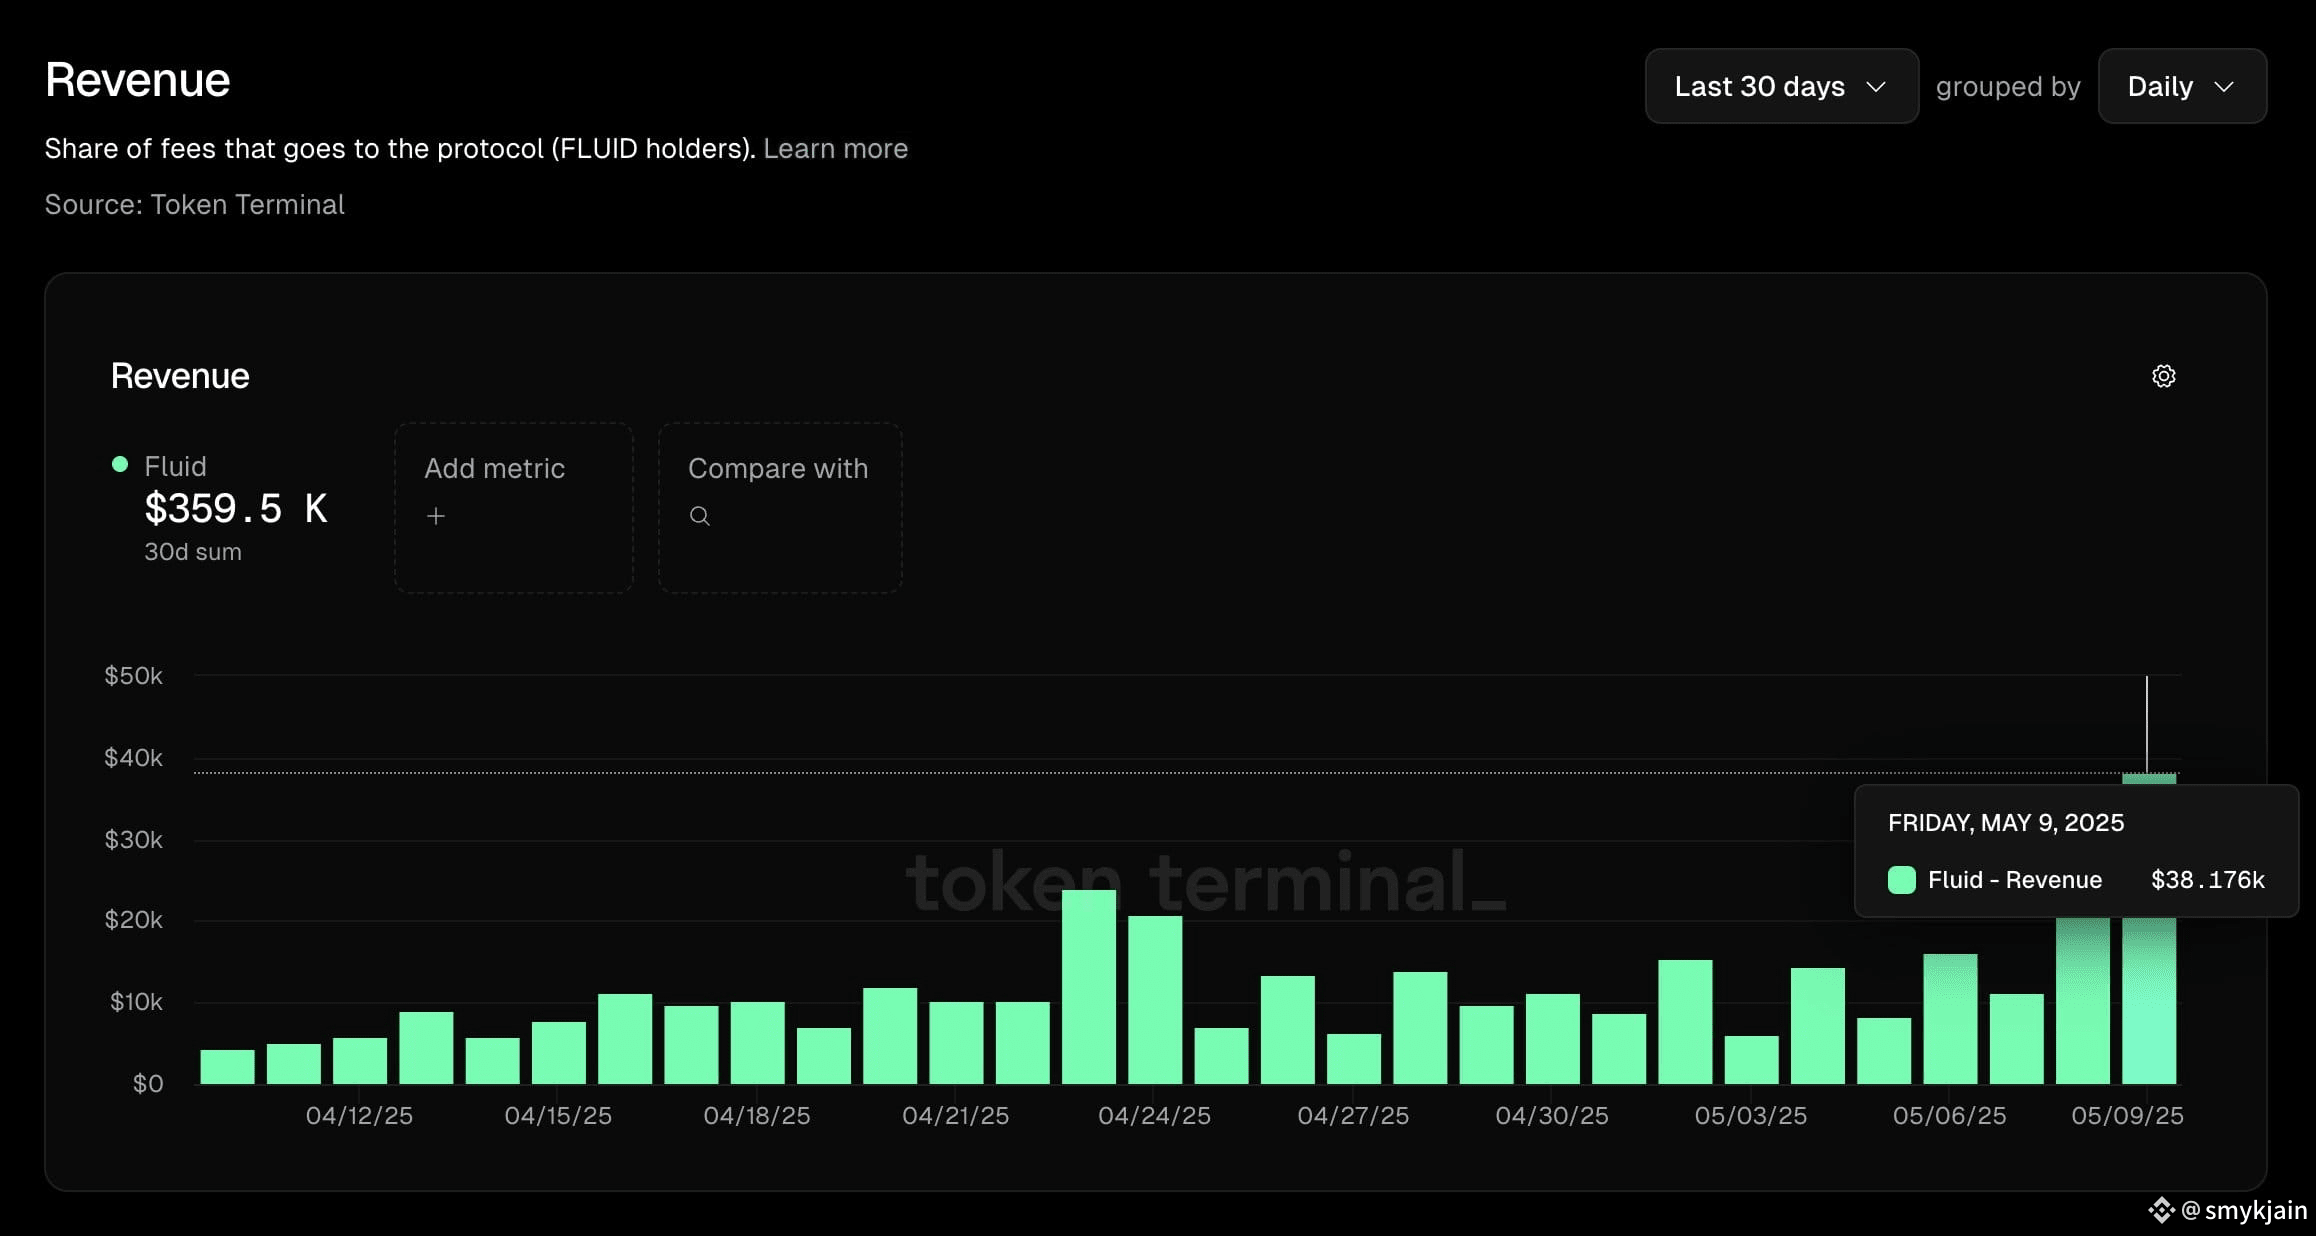This screenshot has width=2316, height=1236.
Task: Click the FRIDAY, MAY 9, 2025 tooltip heading
Action: [x=2006, y=823]
